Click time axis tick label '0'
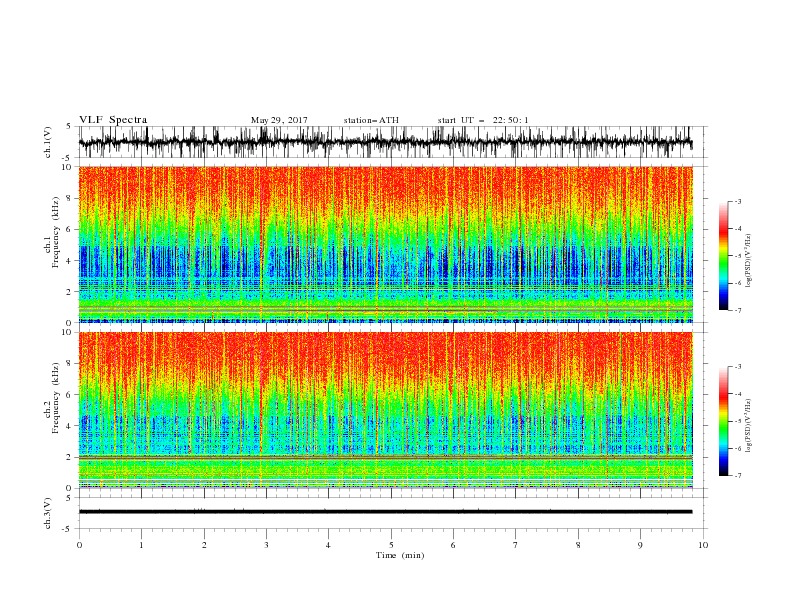Image resolution: width=792 pixels, height=612 pixels. (79, 545)
